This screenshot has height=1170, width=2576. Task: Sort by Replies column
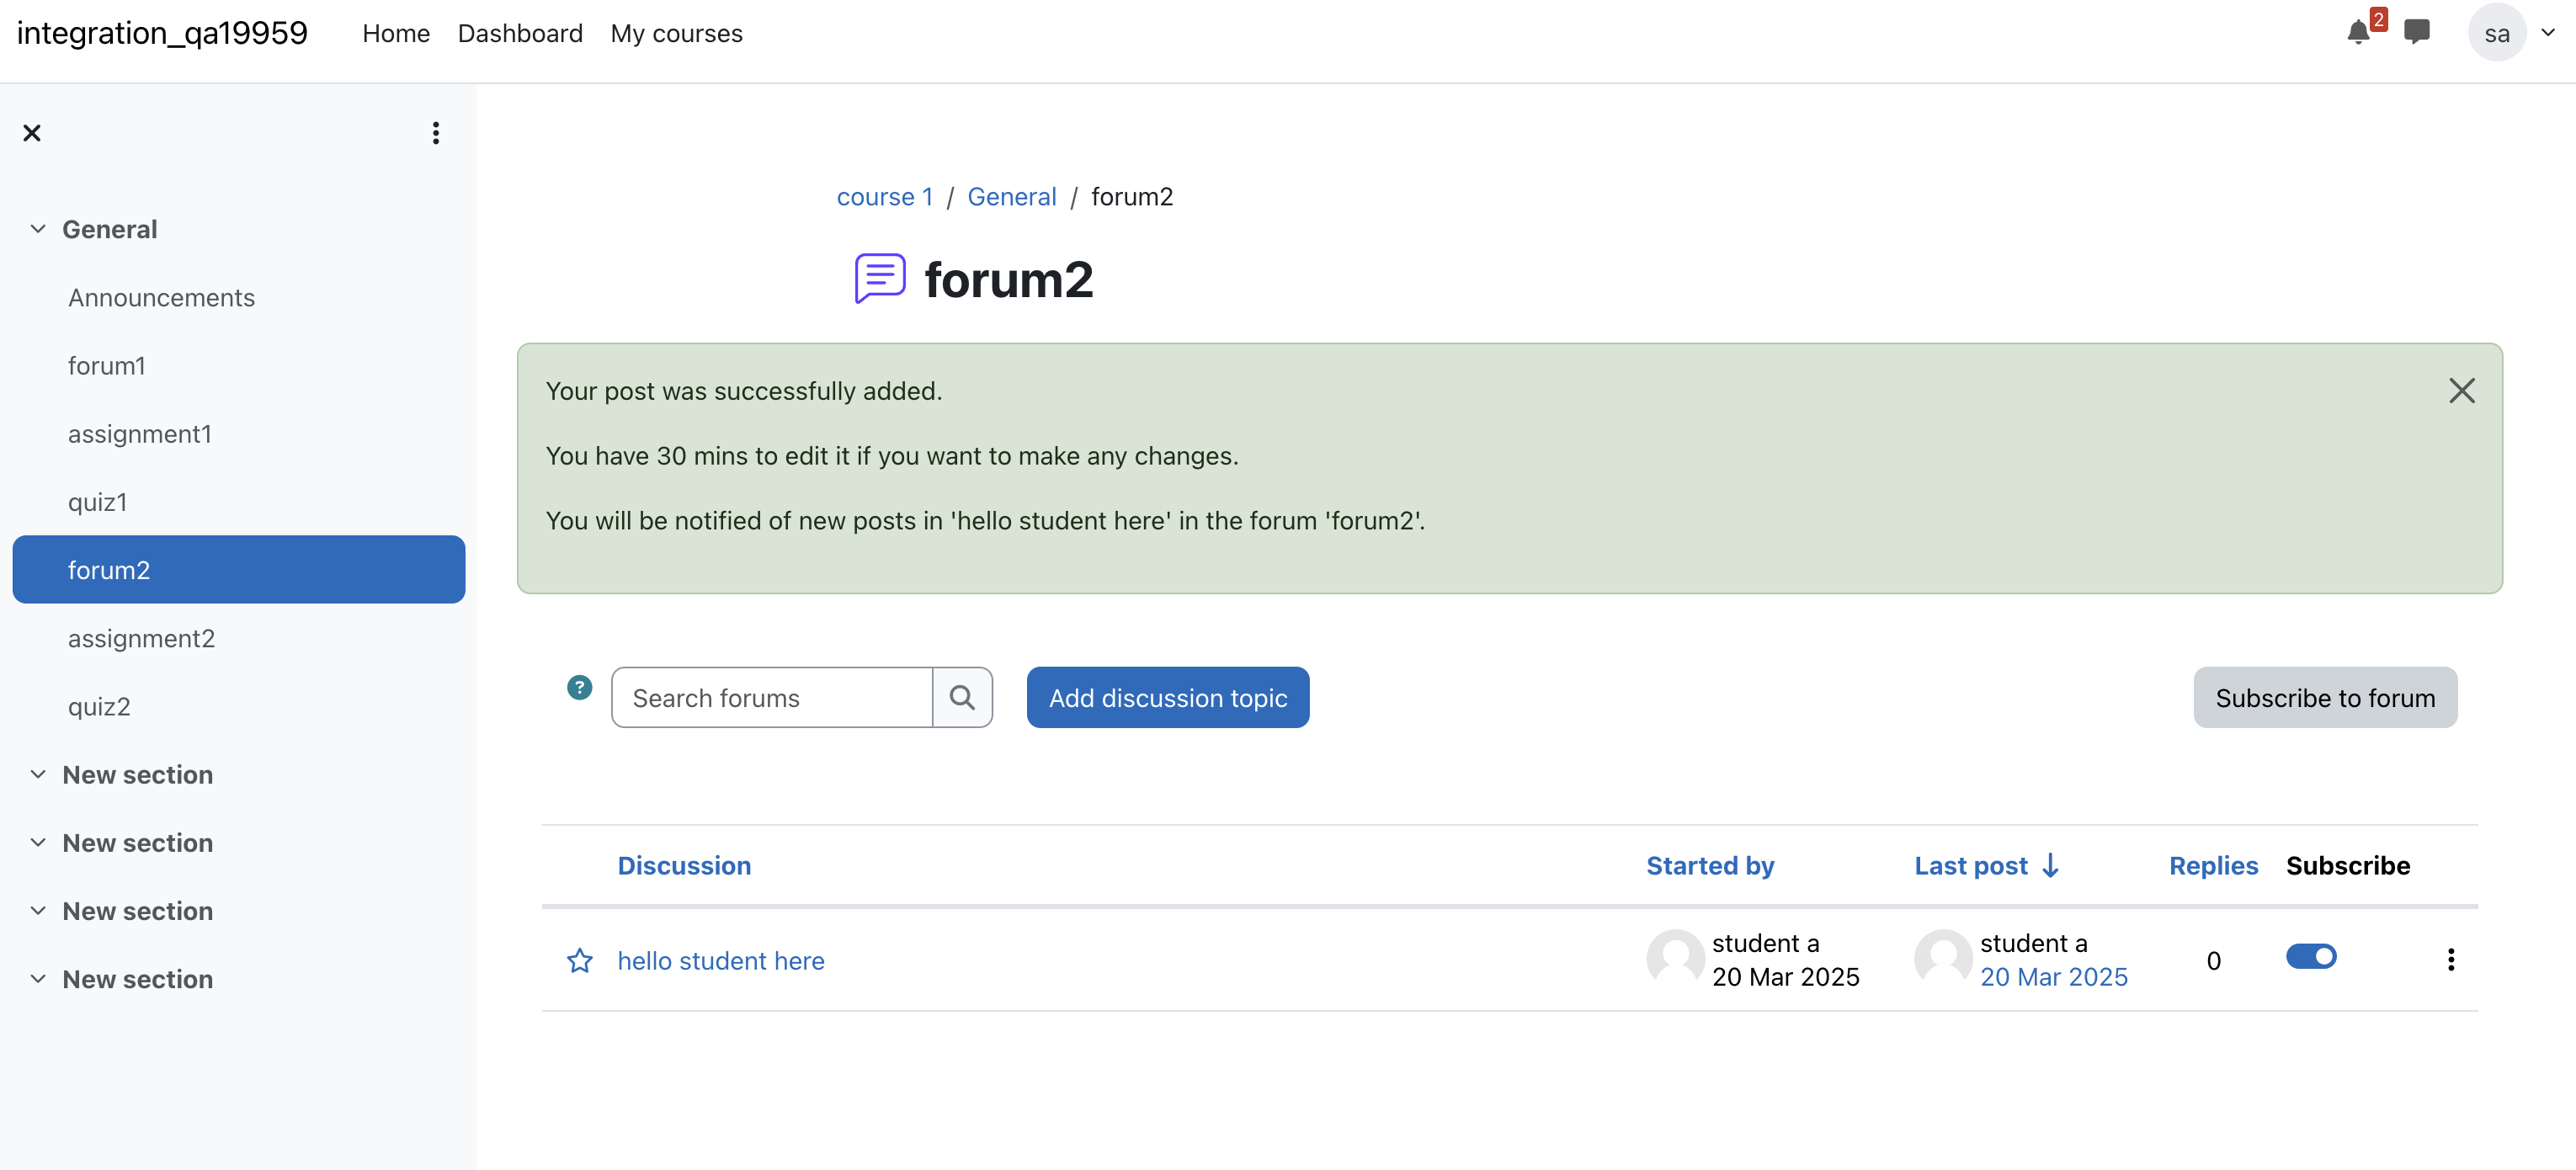click(x=2212, y=865)
